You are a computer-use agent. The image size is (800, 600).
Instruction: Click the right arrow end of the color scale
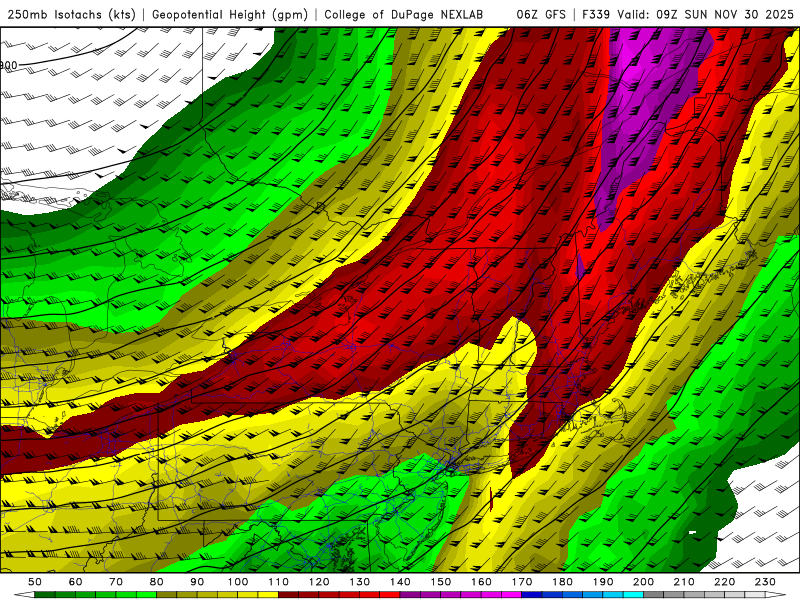coord(776,595)
